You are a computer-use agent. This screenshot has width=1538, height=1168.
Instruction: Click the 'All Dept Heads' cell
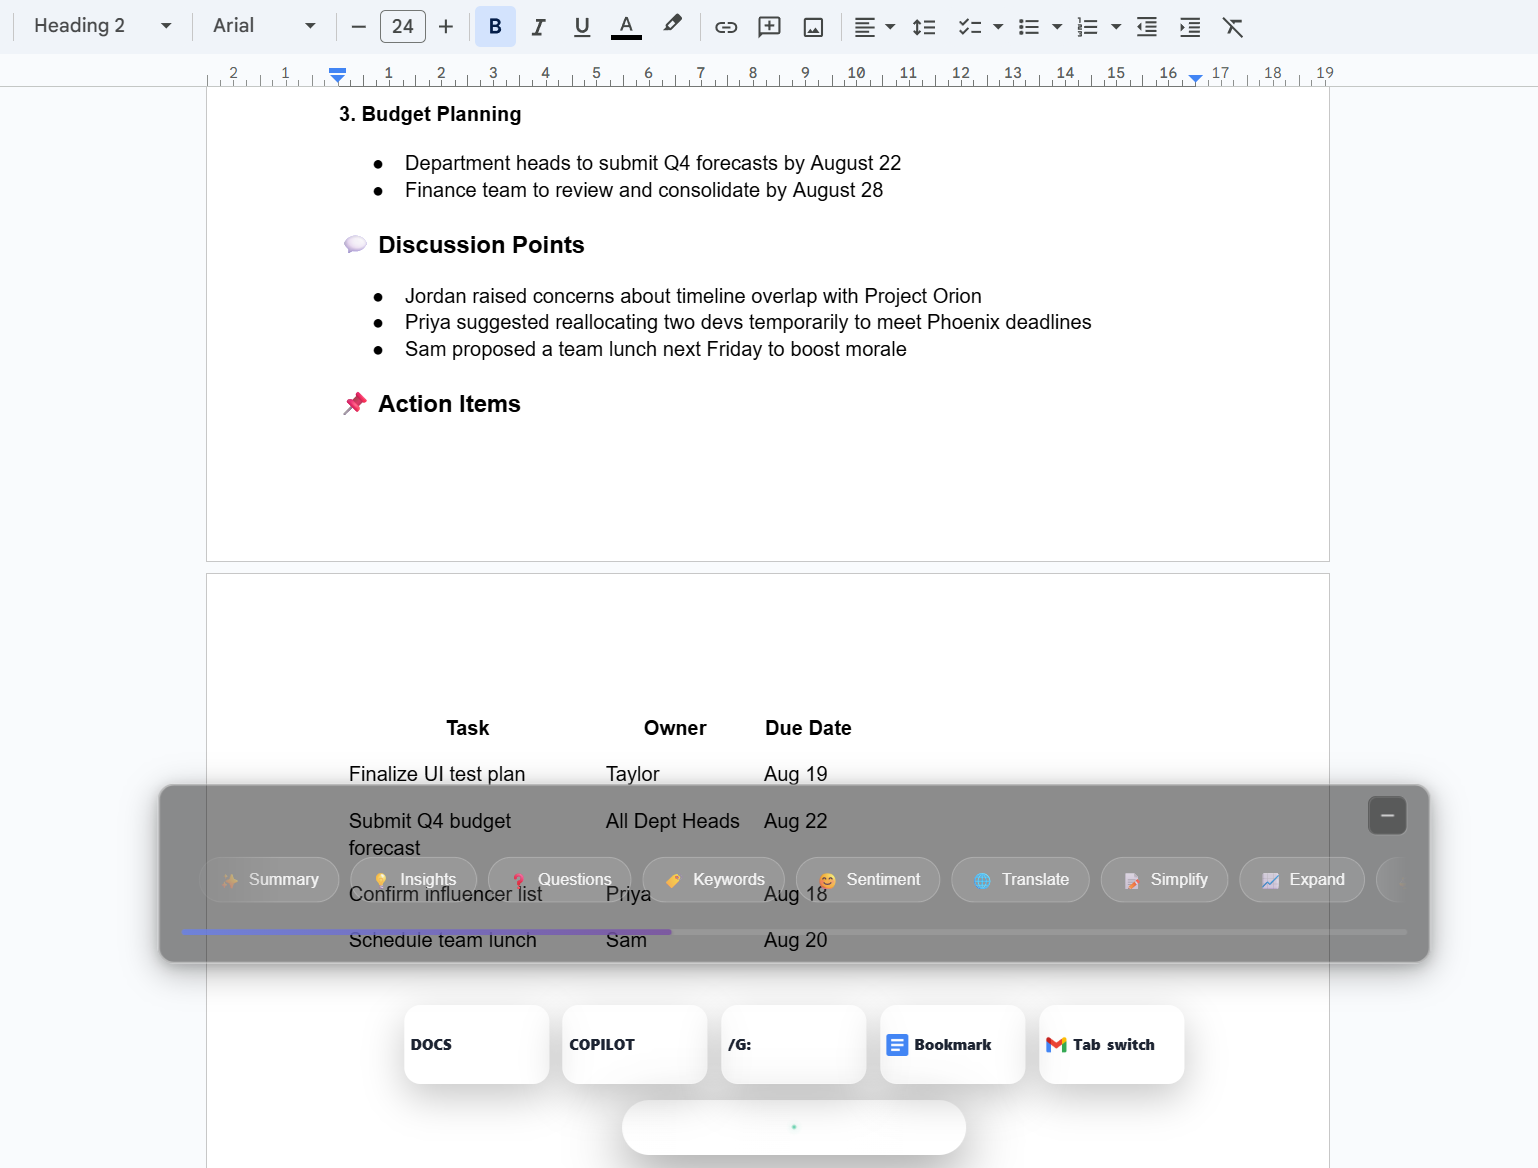[673, 821]
